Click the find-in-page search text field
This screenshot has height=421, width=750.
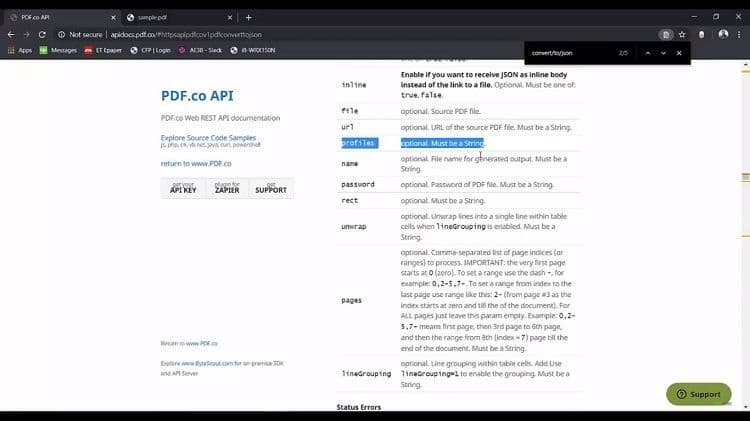(570, 52)
